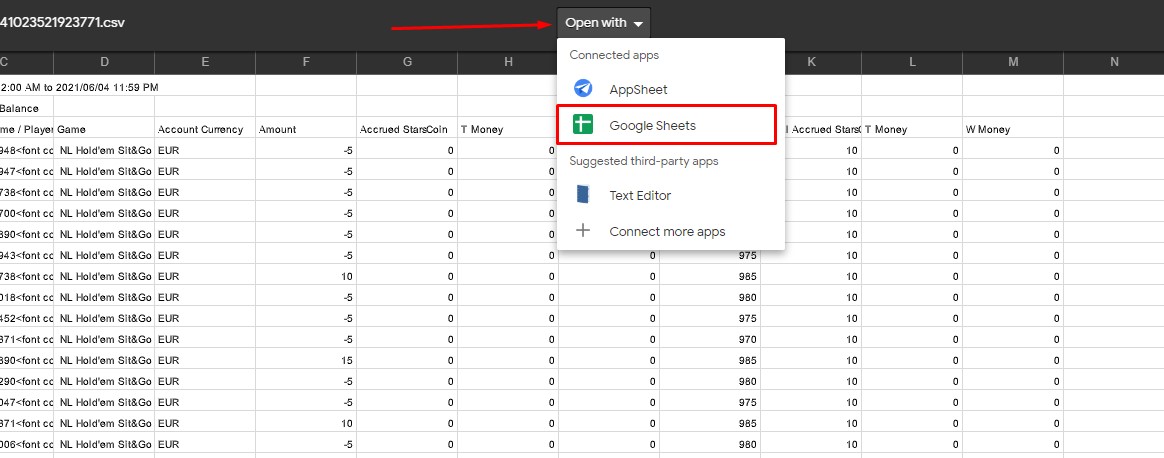Choose Google Sheets menu entry
The image size is (1164, 458).
670,125
